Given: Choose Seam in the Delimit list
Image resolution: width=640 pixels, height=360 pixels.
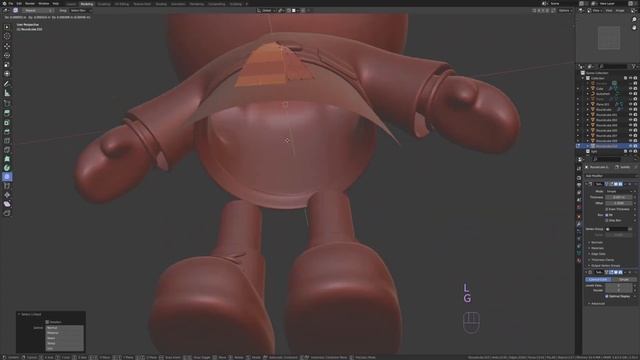Looking at the screenshot, I should 64,338.
